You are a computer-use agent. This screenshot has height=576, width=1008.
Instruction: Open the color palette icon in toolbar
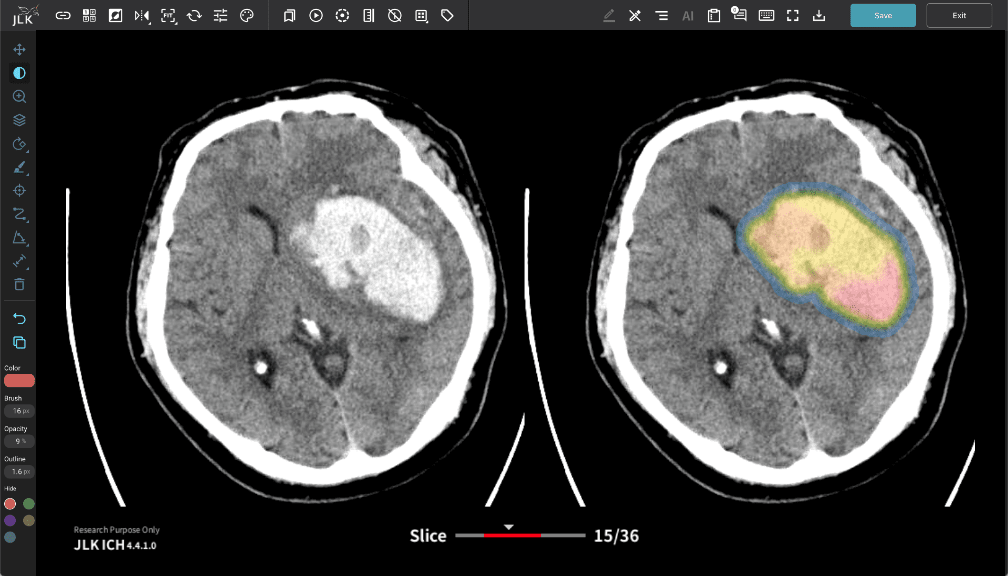click(247, 16)
